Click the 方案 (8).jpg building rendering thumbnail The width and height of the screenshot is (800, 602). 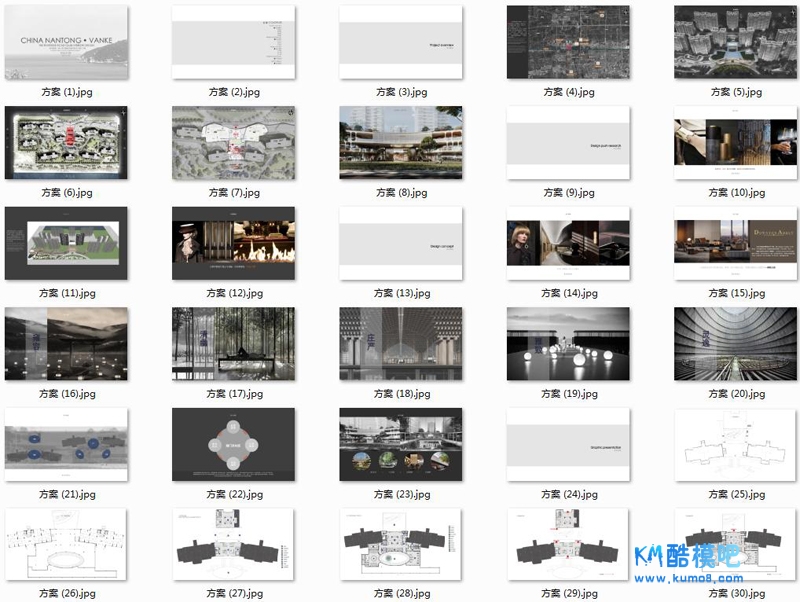click(401, 143)
